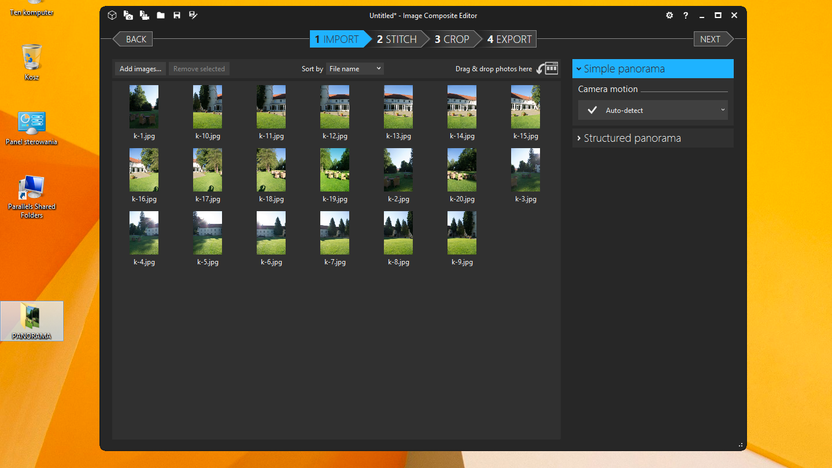Open Parallels Shared Folders desktop icon
The image size is (832, 468).
coord(31,196)
